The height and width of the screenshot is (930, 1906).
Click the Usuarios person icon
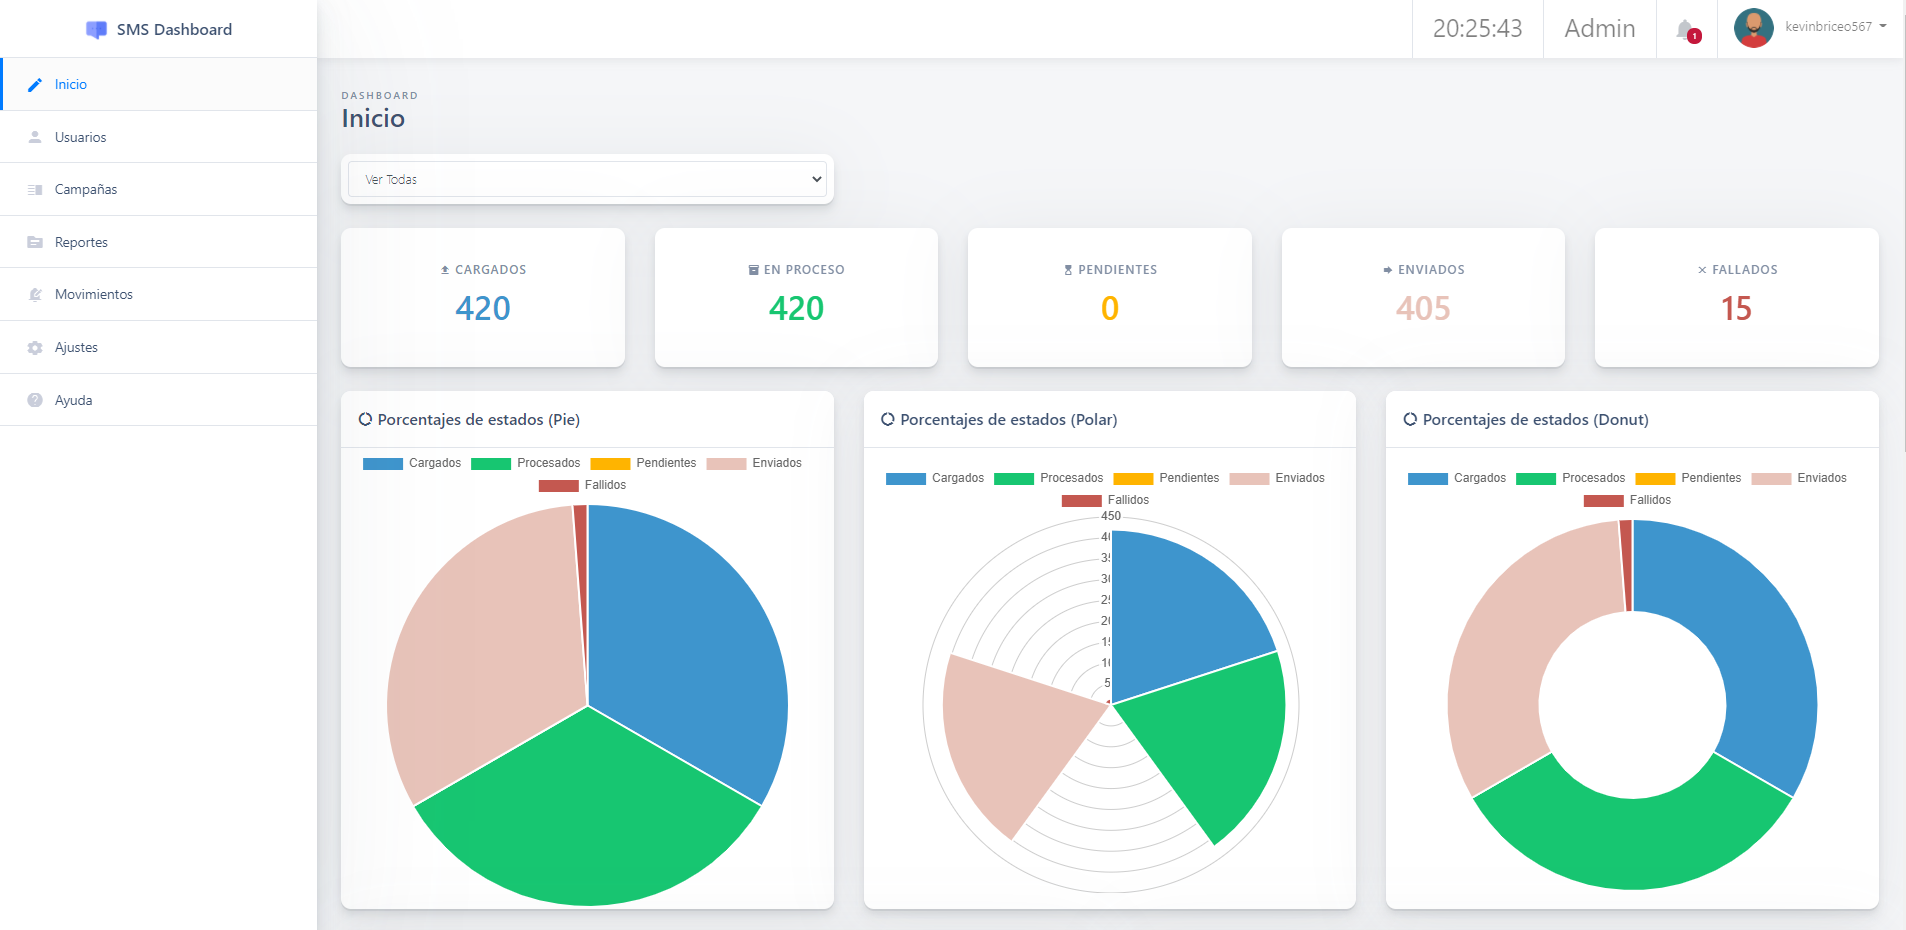click(35, 137)
